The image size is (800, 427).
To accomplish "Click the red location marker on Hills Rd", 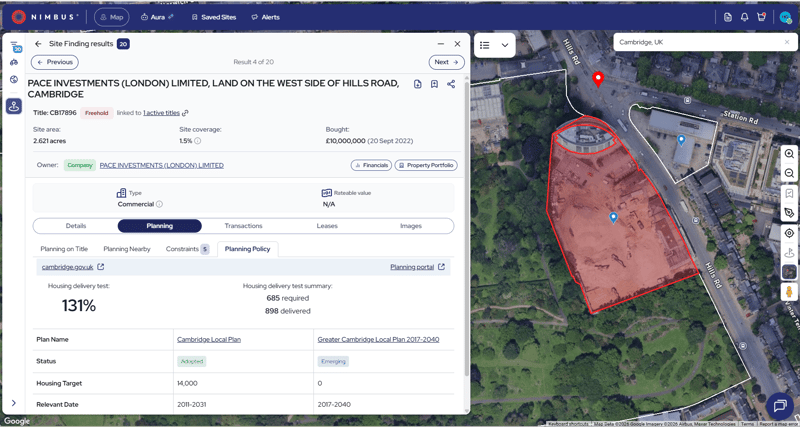I will click(598, 79).
